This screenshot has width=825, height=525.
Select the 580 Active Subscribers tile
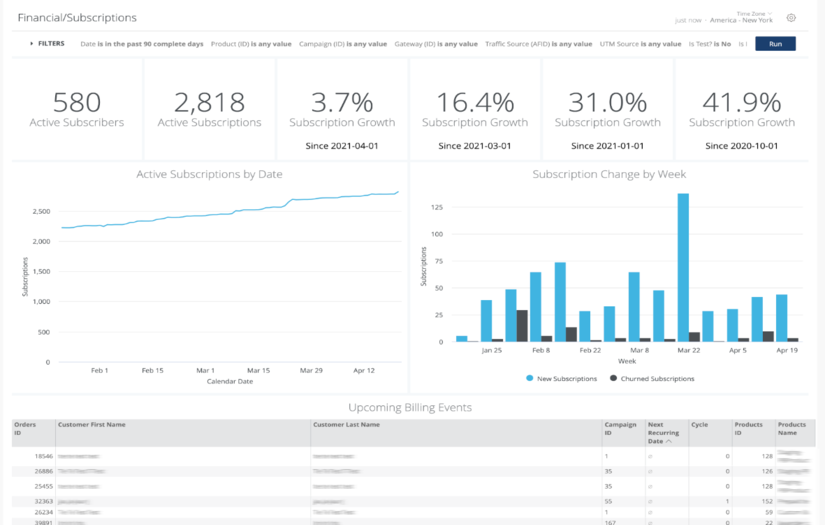tap(77, 109)
